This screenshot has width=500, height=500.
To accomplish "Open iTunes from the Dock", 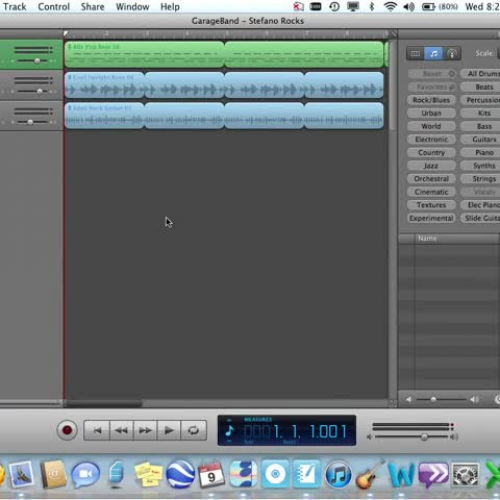I will point(338,474).
